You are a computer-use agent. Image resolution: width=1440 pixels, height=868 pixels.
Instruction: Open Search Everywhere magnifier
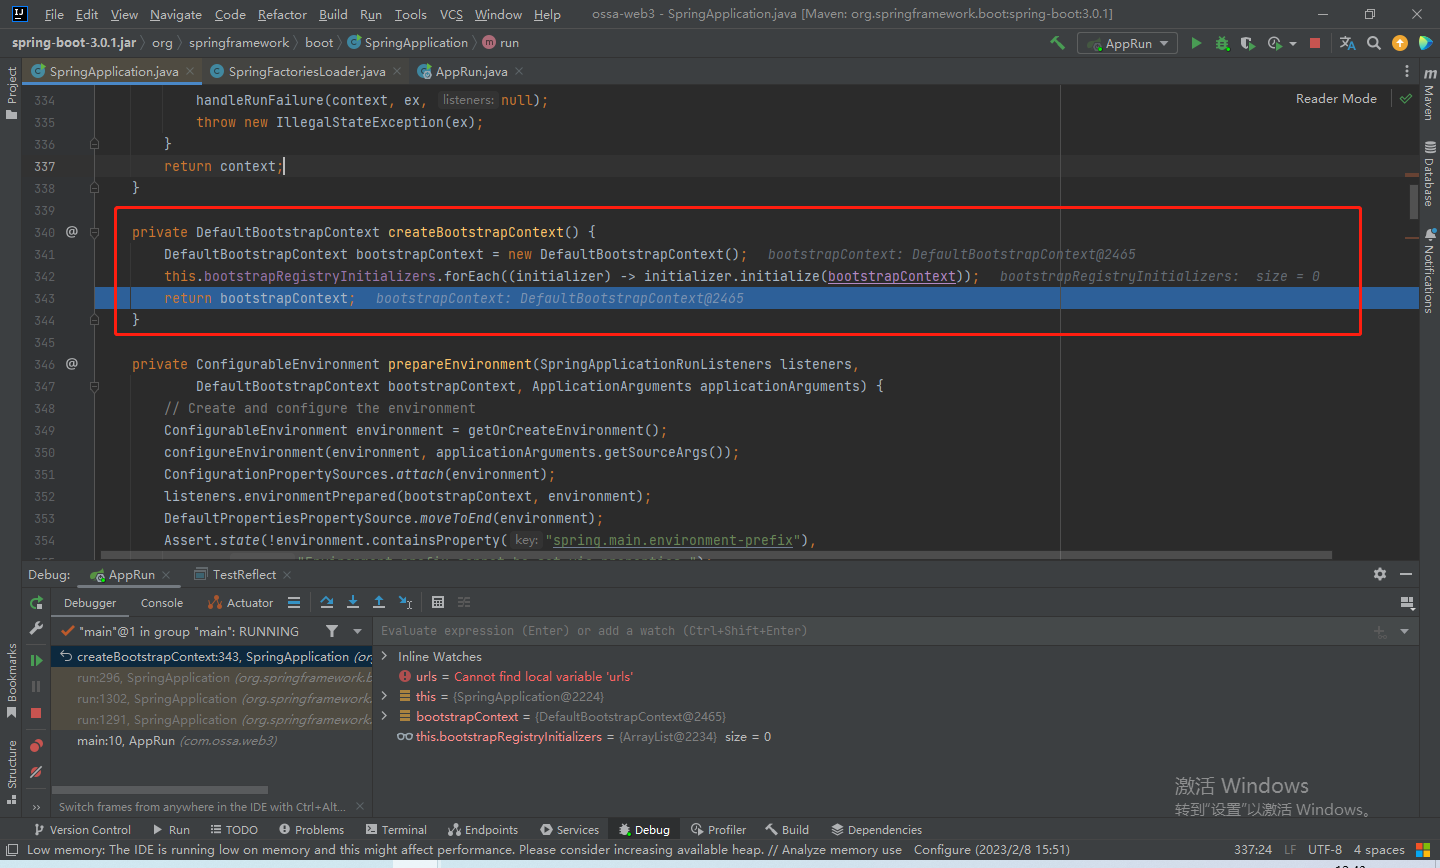(x=1374, y=43)
